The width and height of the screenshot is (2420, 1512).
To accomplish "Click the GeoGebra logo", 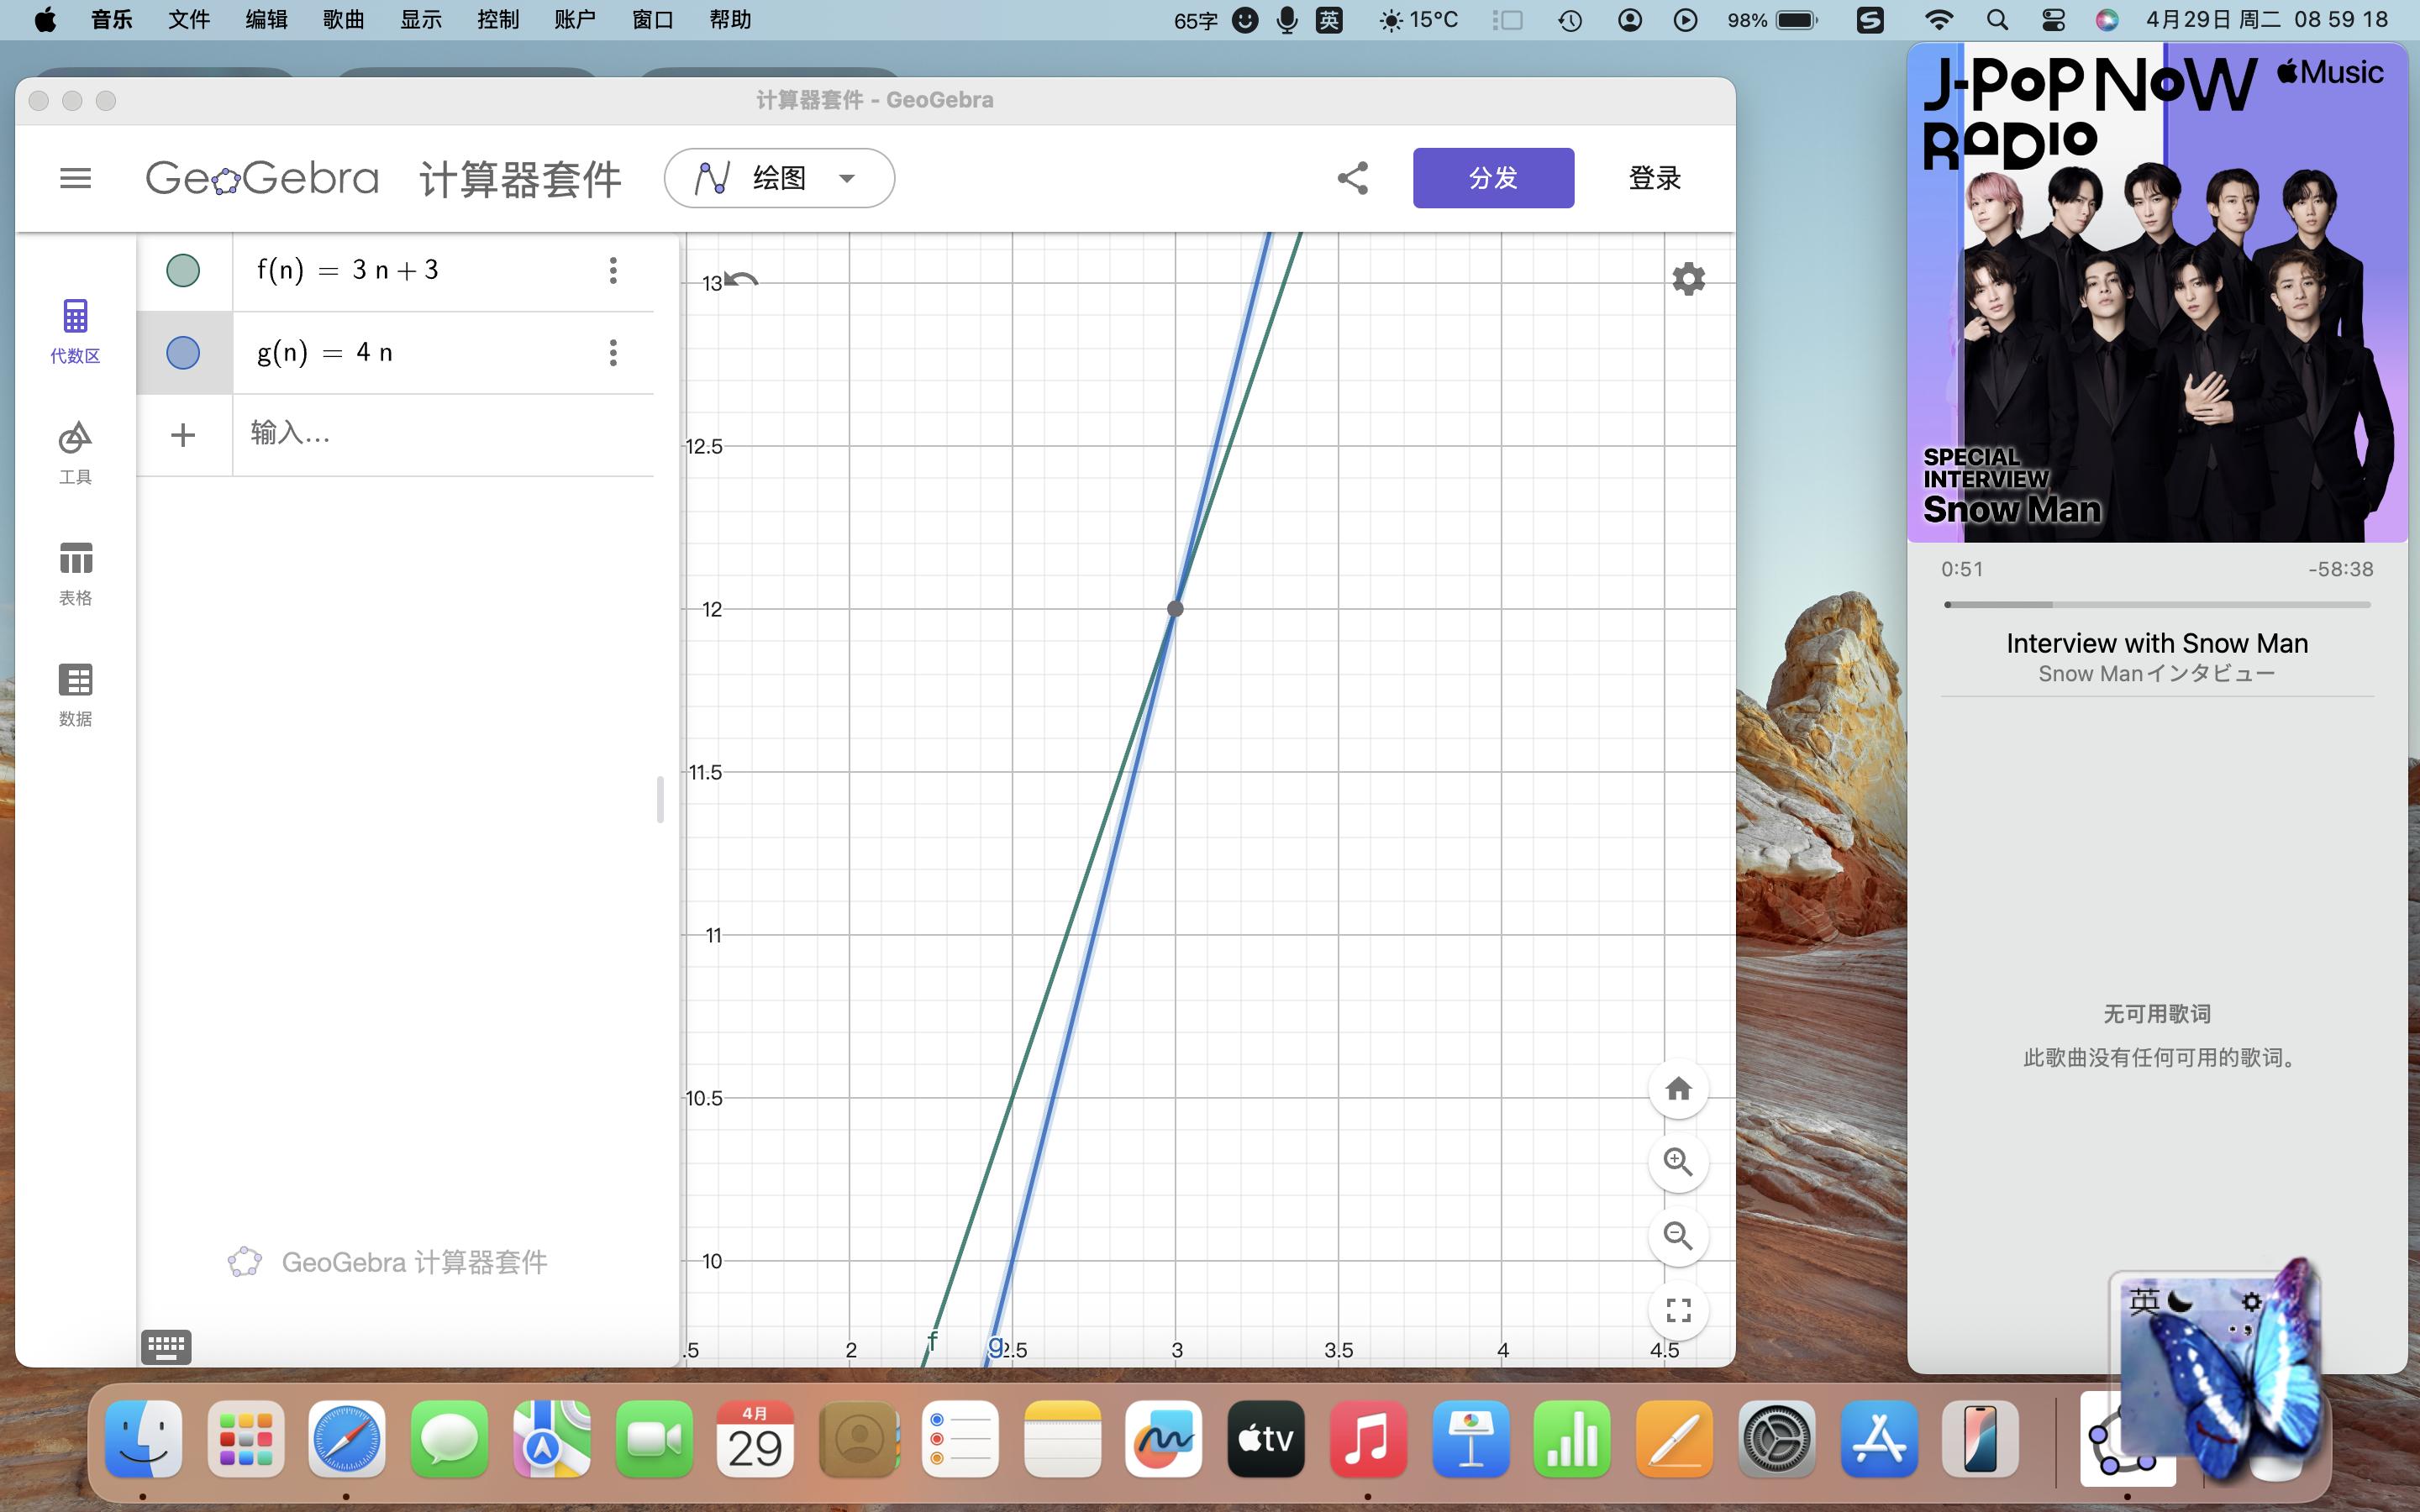I will click(262, 179).
